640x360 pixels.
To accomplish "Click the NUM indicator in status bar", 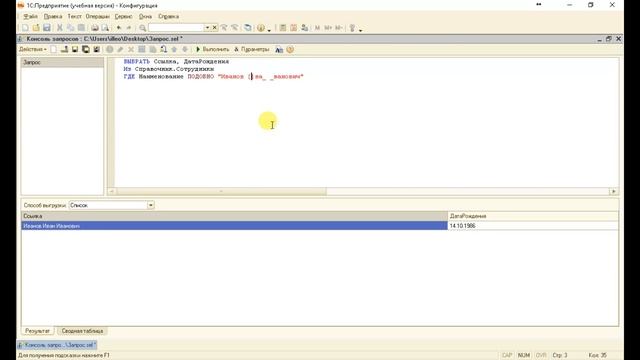I will coord(524,355).
